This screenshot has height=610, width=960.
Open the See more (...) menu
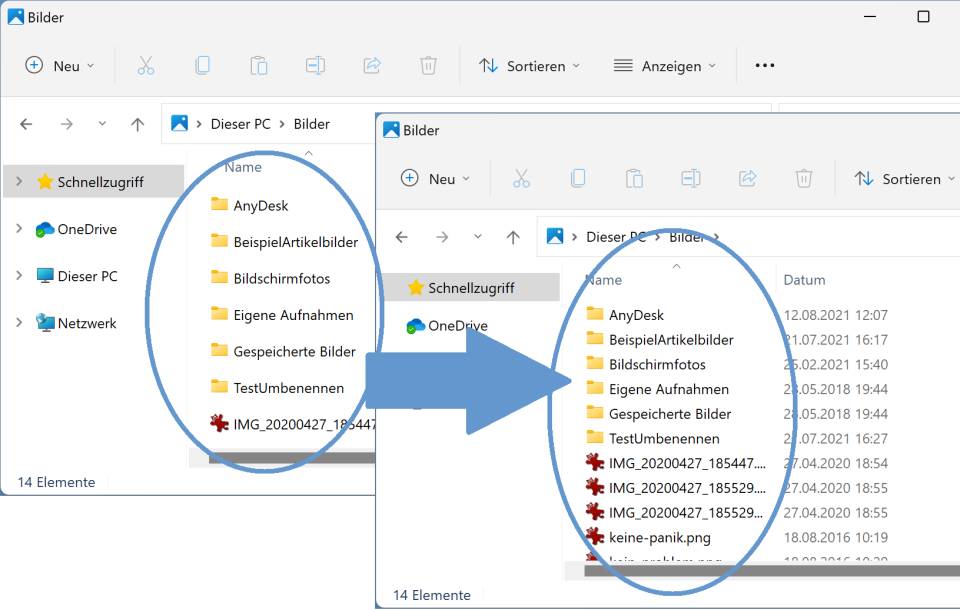point(765,65)
